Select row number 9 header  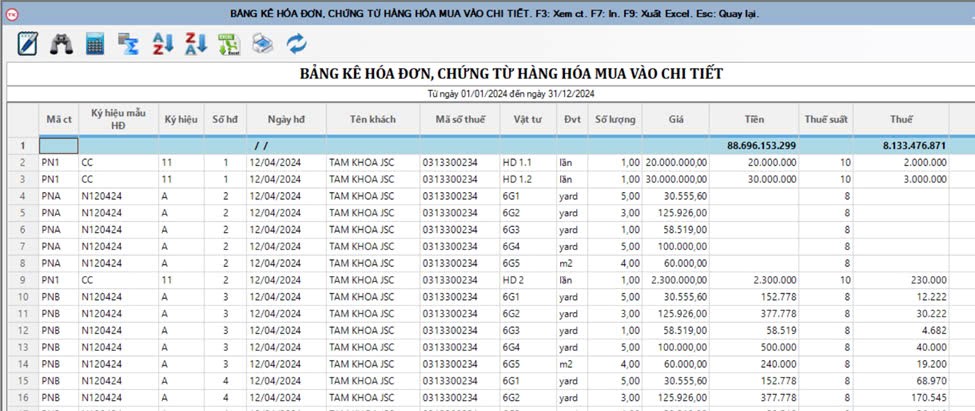[x=21, y=281]
